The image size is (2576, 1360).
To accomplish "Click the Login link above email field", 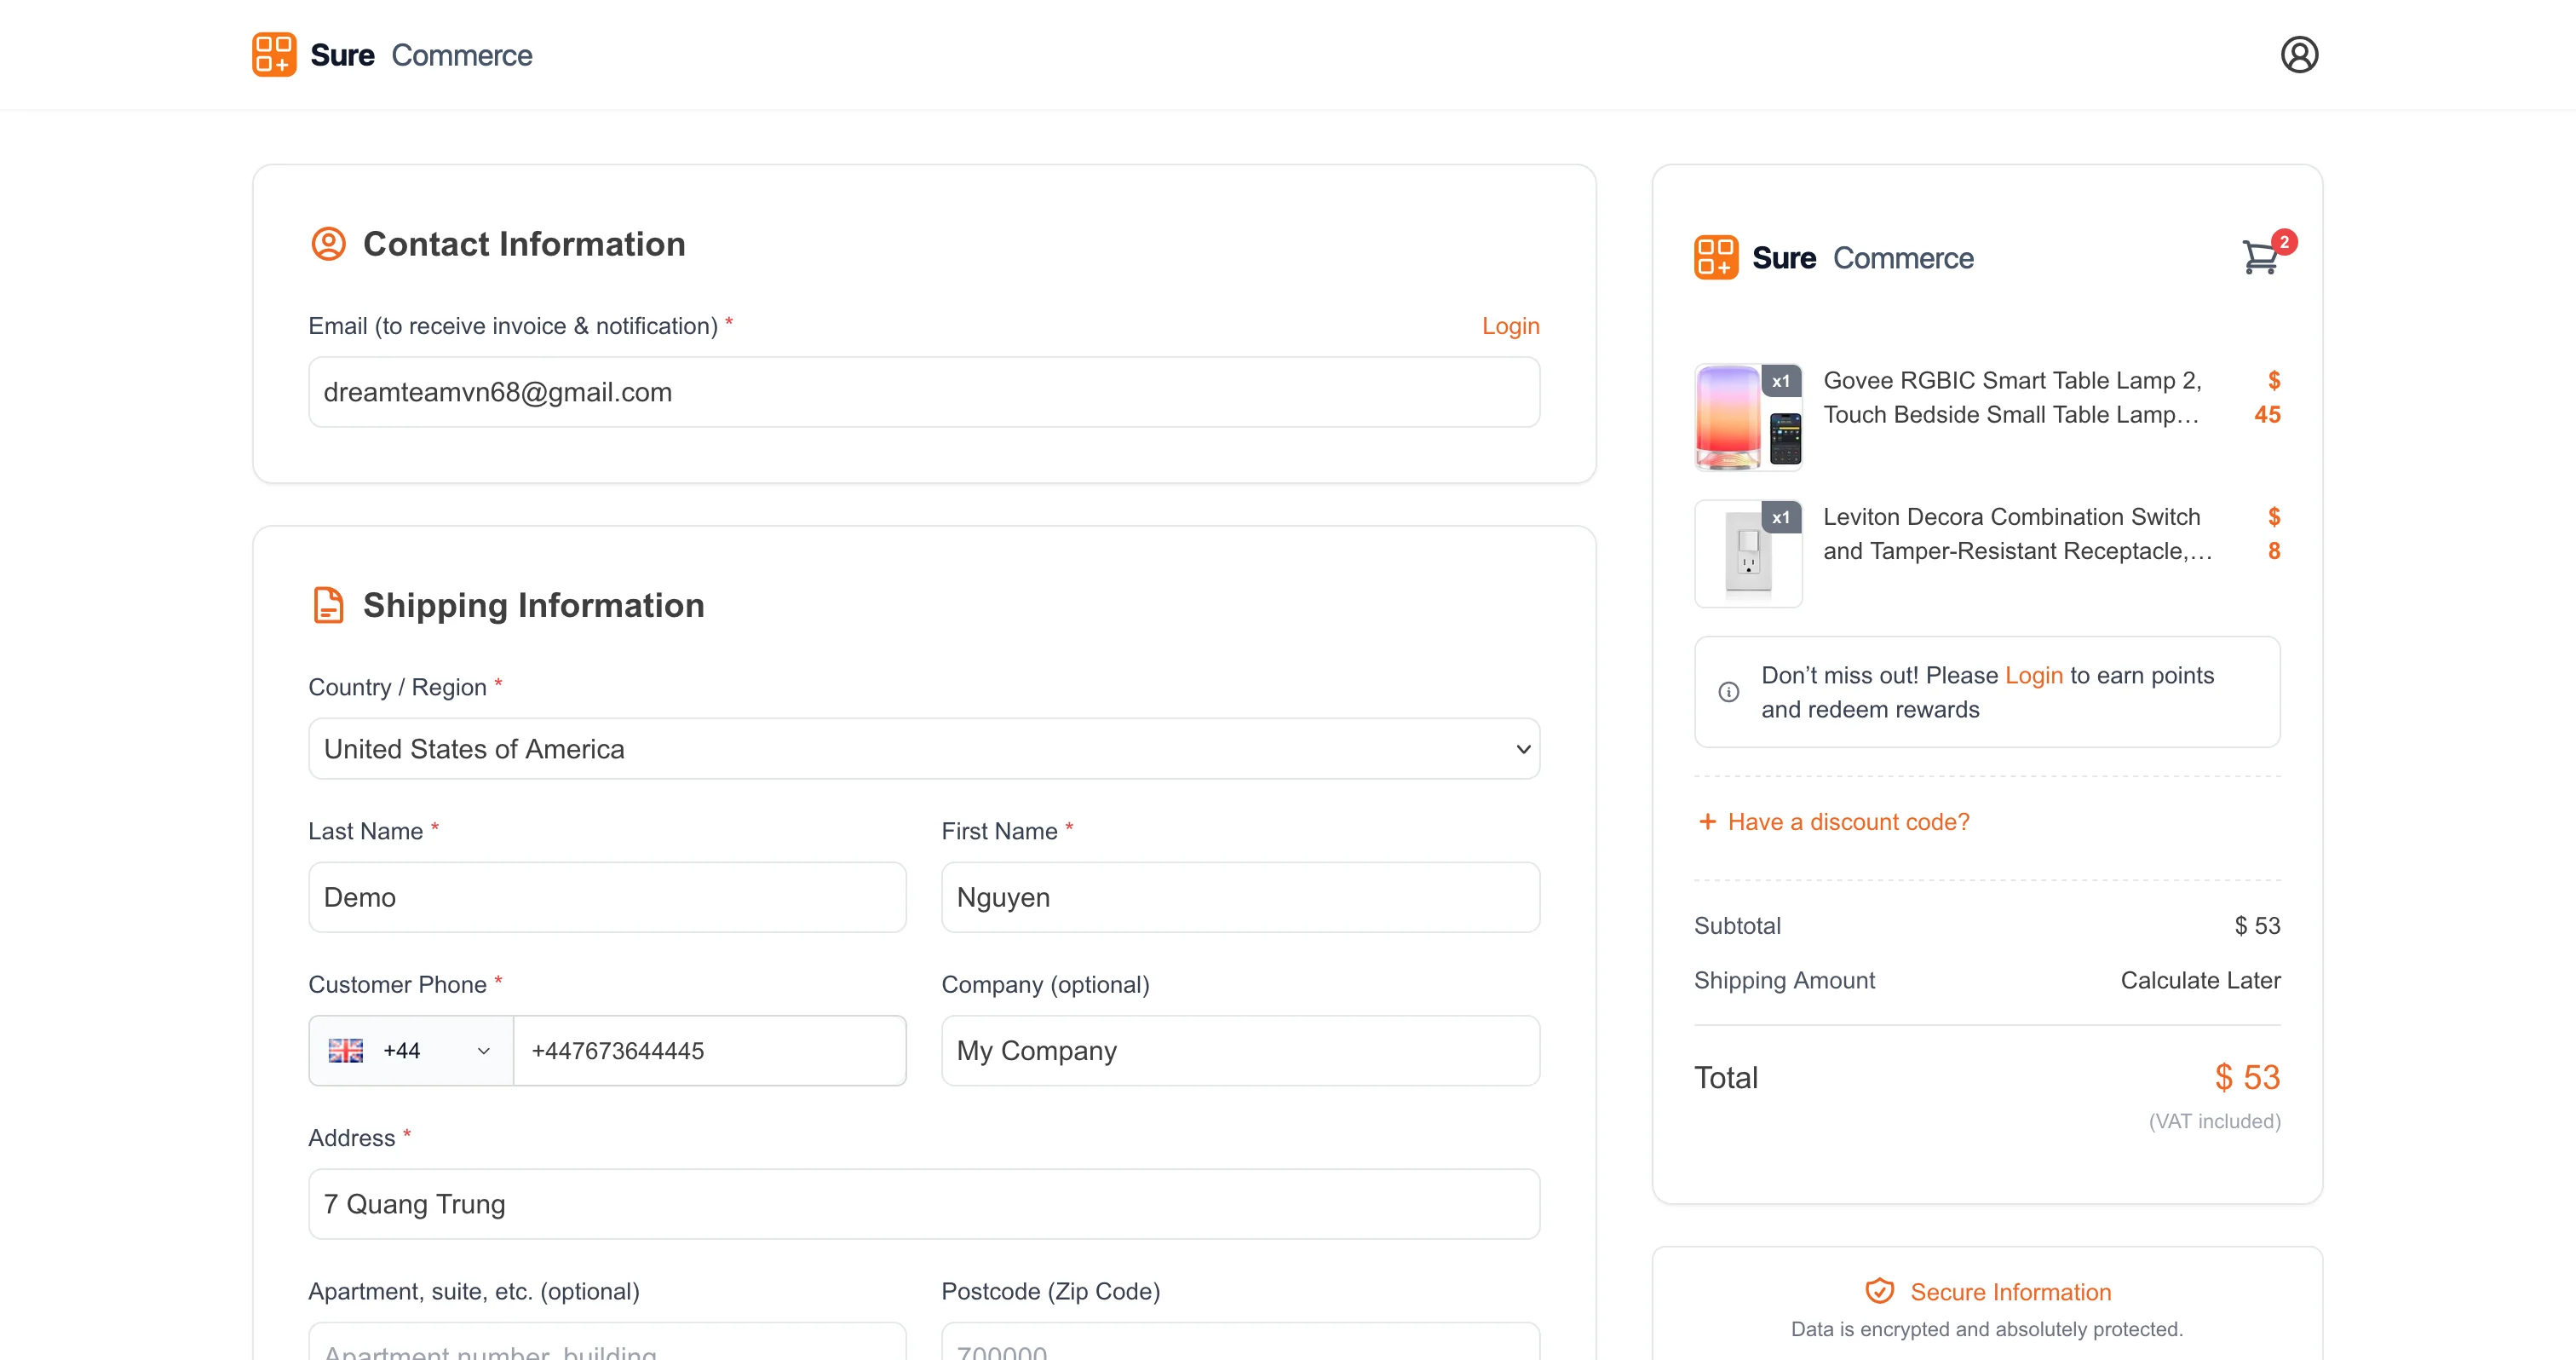I will click(x=1510, y=326).
